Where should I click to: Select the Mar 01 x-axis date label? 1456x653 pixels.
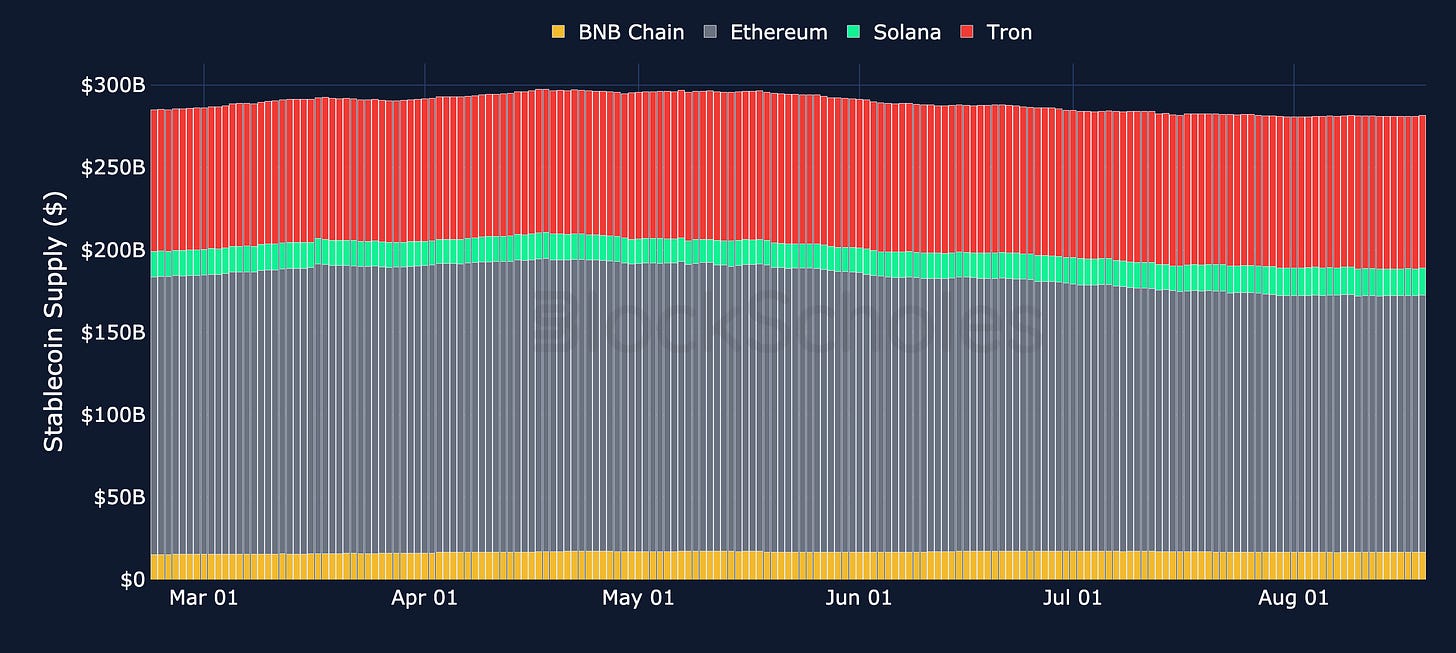203,599
